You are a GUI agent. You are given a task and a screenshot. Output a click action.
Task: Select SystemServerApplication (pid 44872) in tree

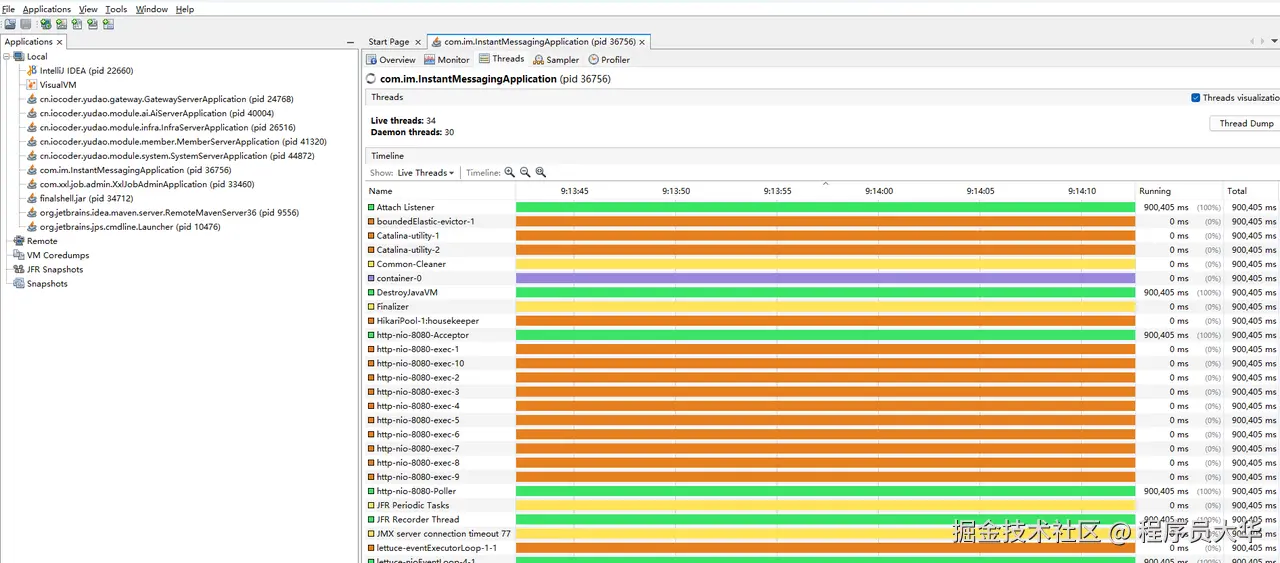pos(177,156)
